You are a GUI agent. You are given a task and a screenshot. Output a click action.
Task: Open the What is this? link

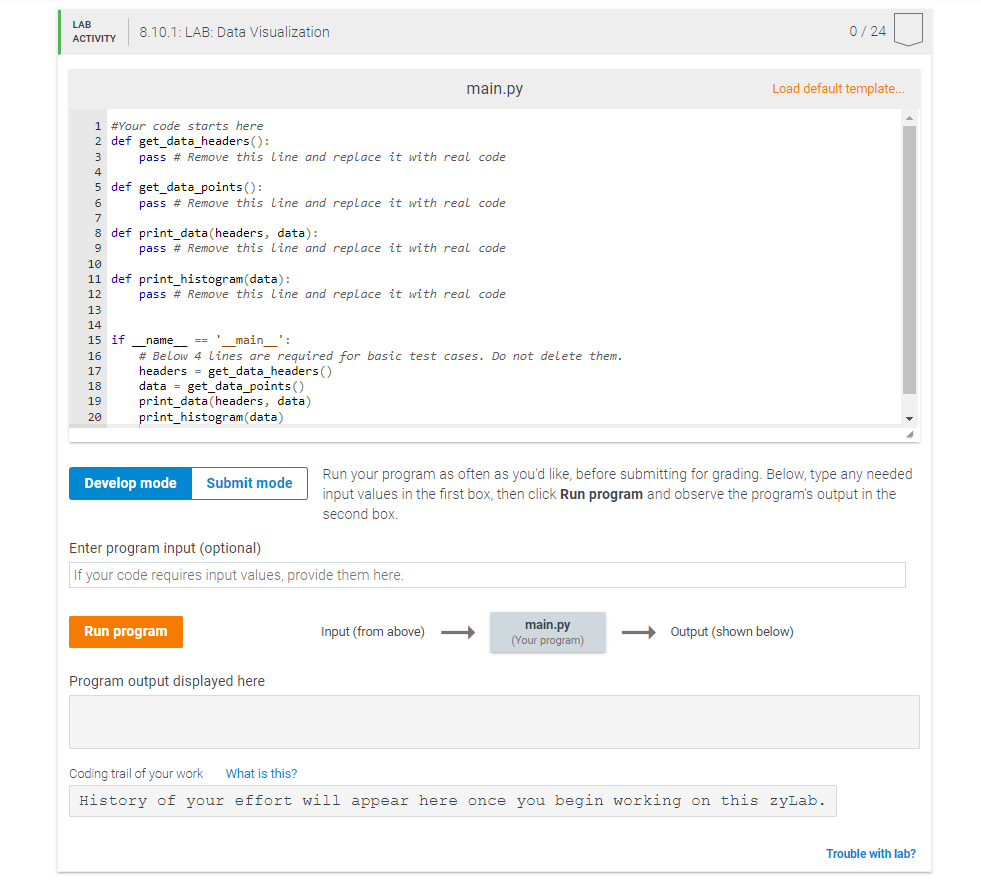pos(261,774)
